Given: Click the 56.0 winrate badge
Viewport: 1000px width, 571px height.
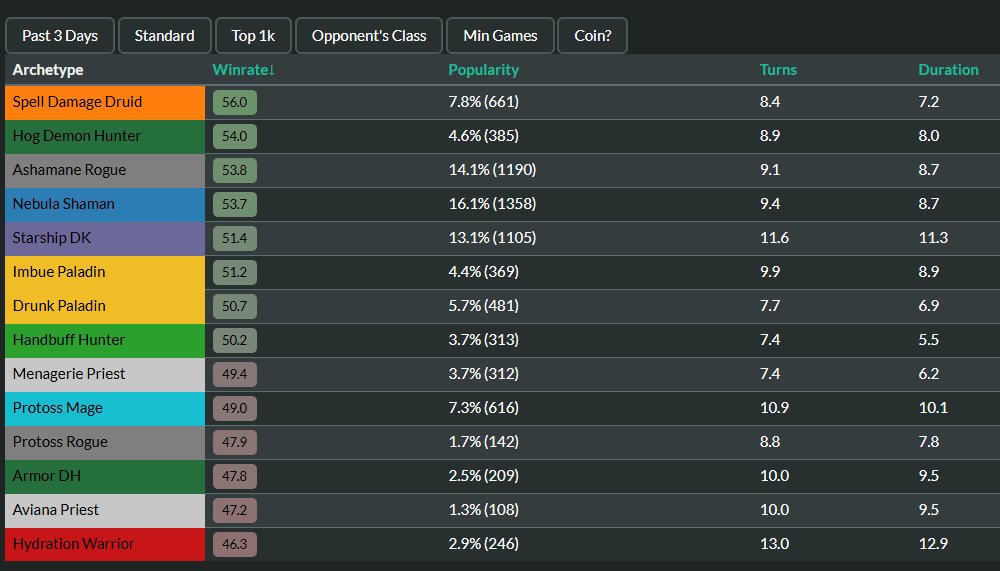Looking at the screenshot, I should click(235, 102).
